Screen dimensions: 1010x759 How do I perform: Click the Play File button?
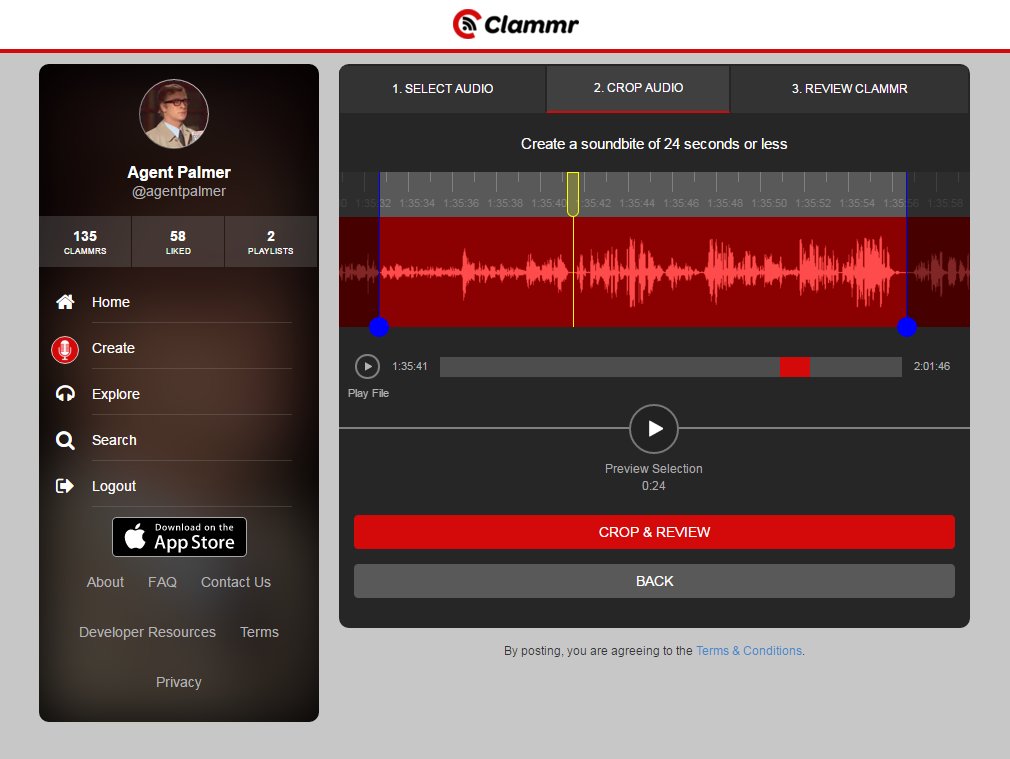coord(367,367)
